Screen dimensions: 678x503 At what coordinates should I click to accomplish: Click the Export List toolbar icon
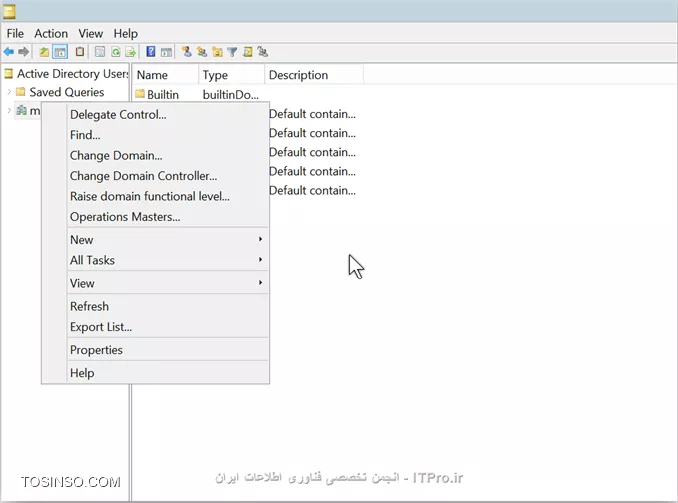[130, 52]
